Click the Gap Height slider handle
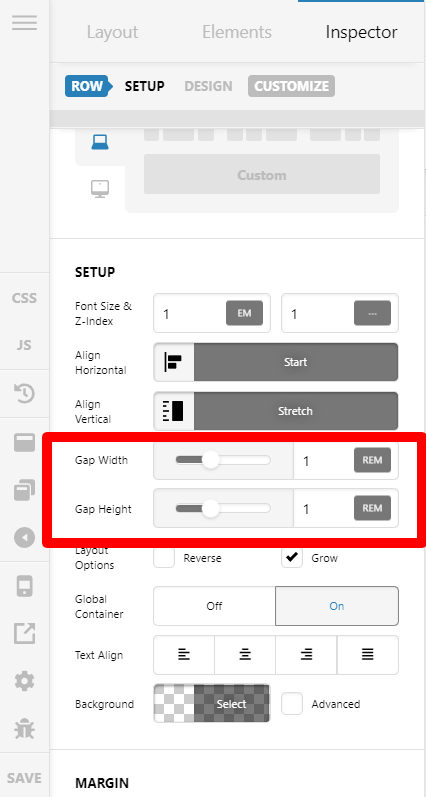 [x=210, y=508]
